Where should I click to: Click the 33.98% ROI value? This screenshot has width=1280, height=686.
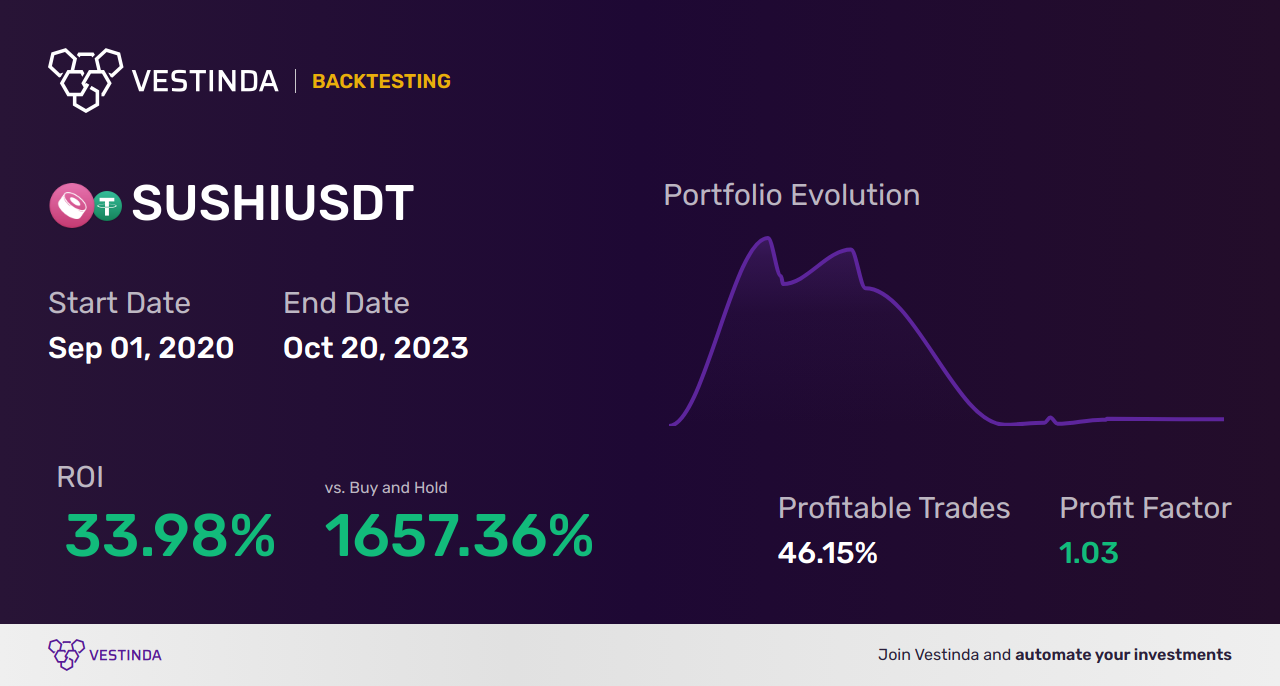(x=170, y=537)
